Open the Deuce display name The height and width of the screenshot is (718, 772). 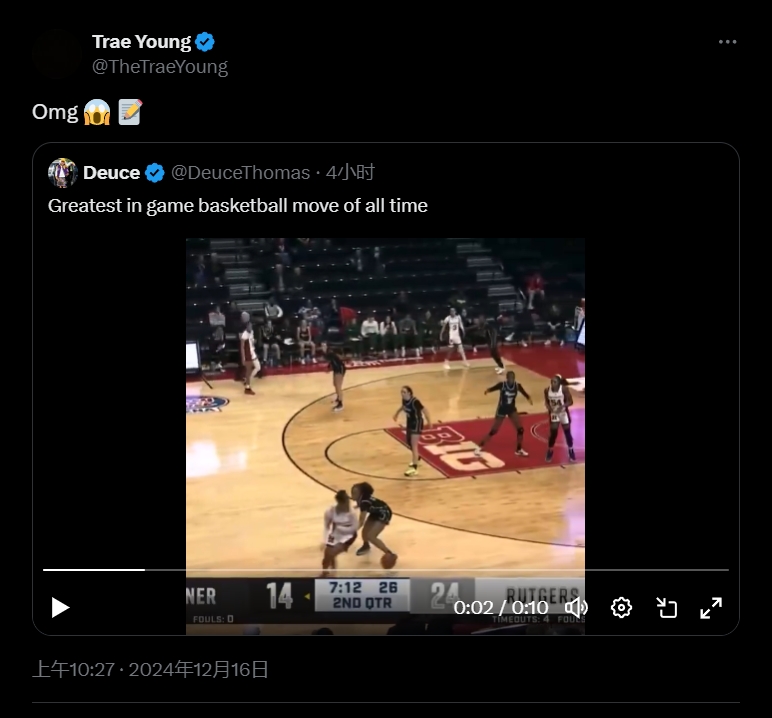click(x=112, y=173)
